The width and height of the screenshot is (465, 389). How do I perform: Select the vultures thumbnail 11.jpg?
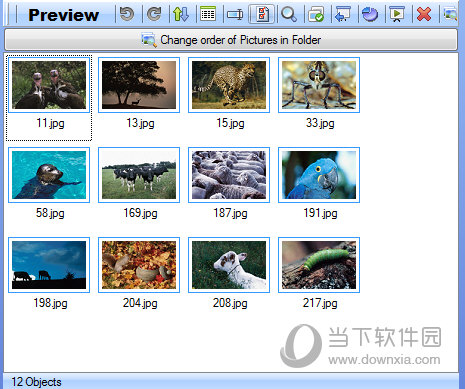(49, 85)
